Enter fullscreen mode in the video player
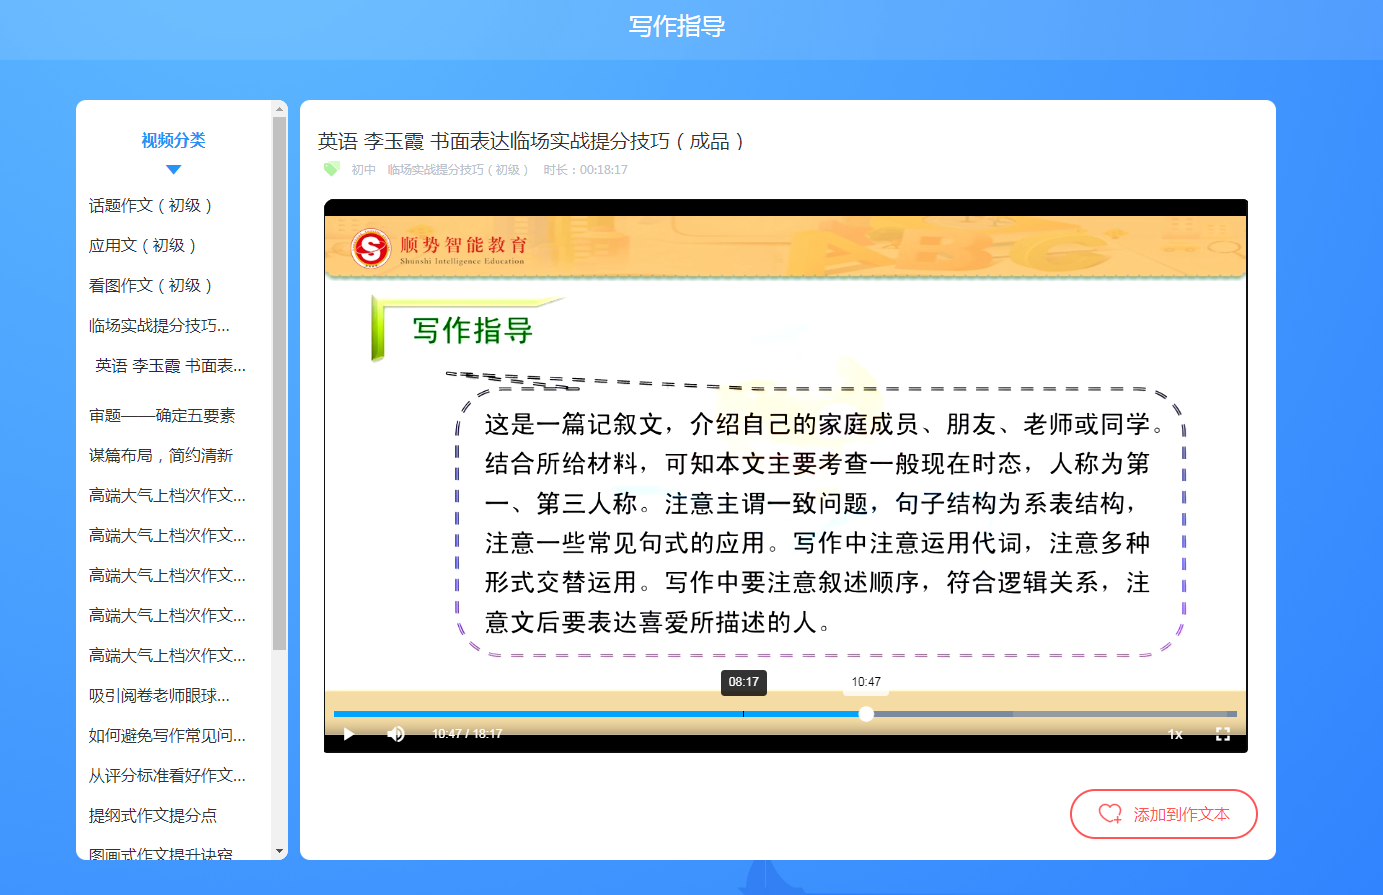 [x=1222, y=734]
